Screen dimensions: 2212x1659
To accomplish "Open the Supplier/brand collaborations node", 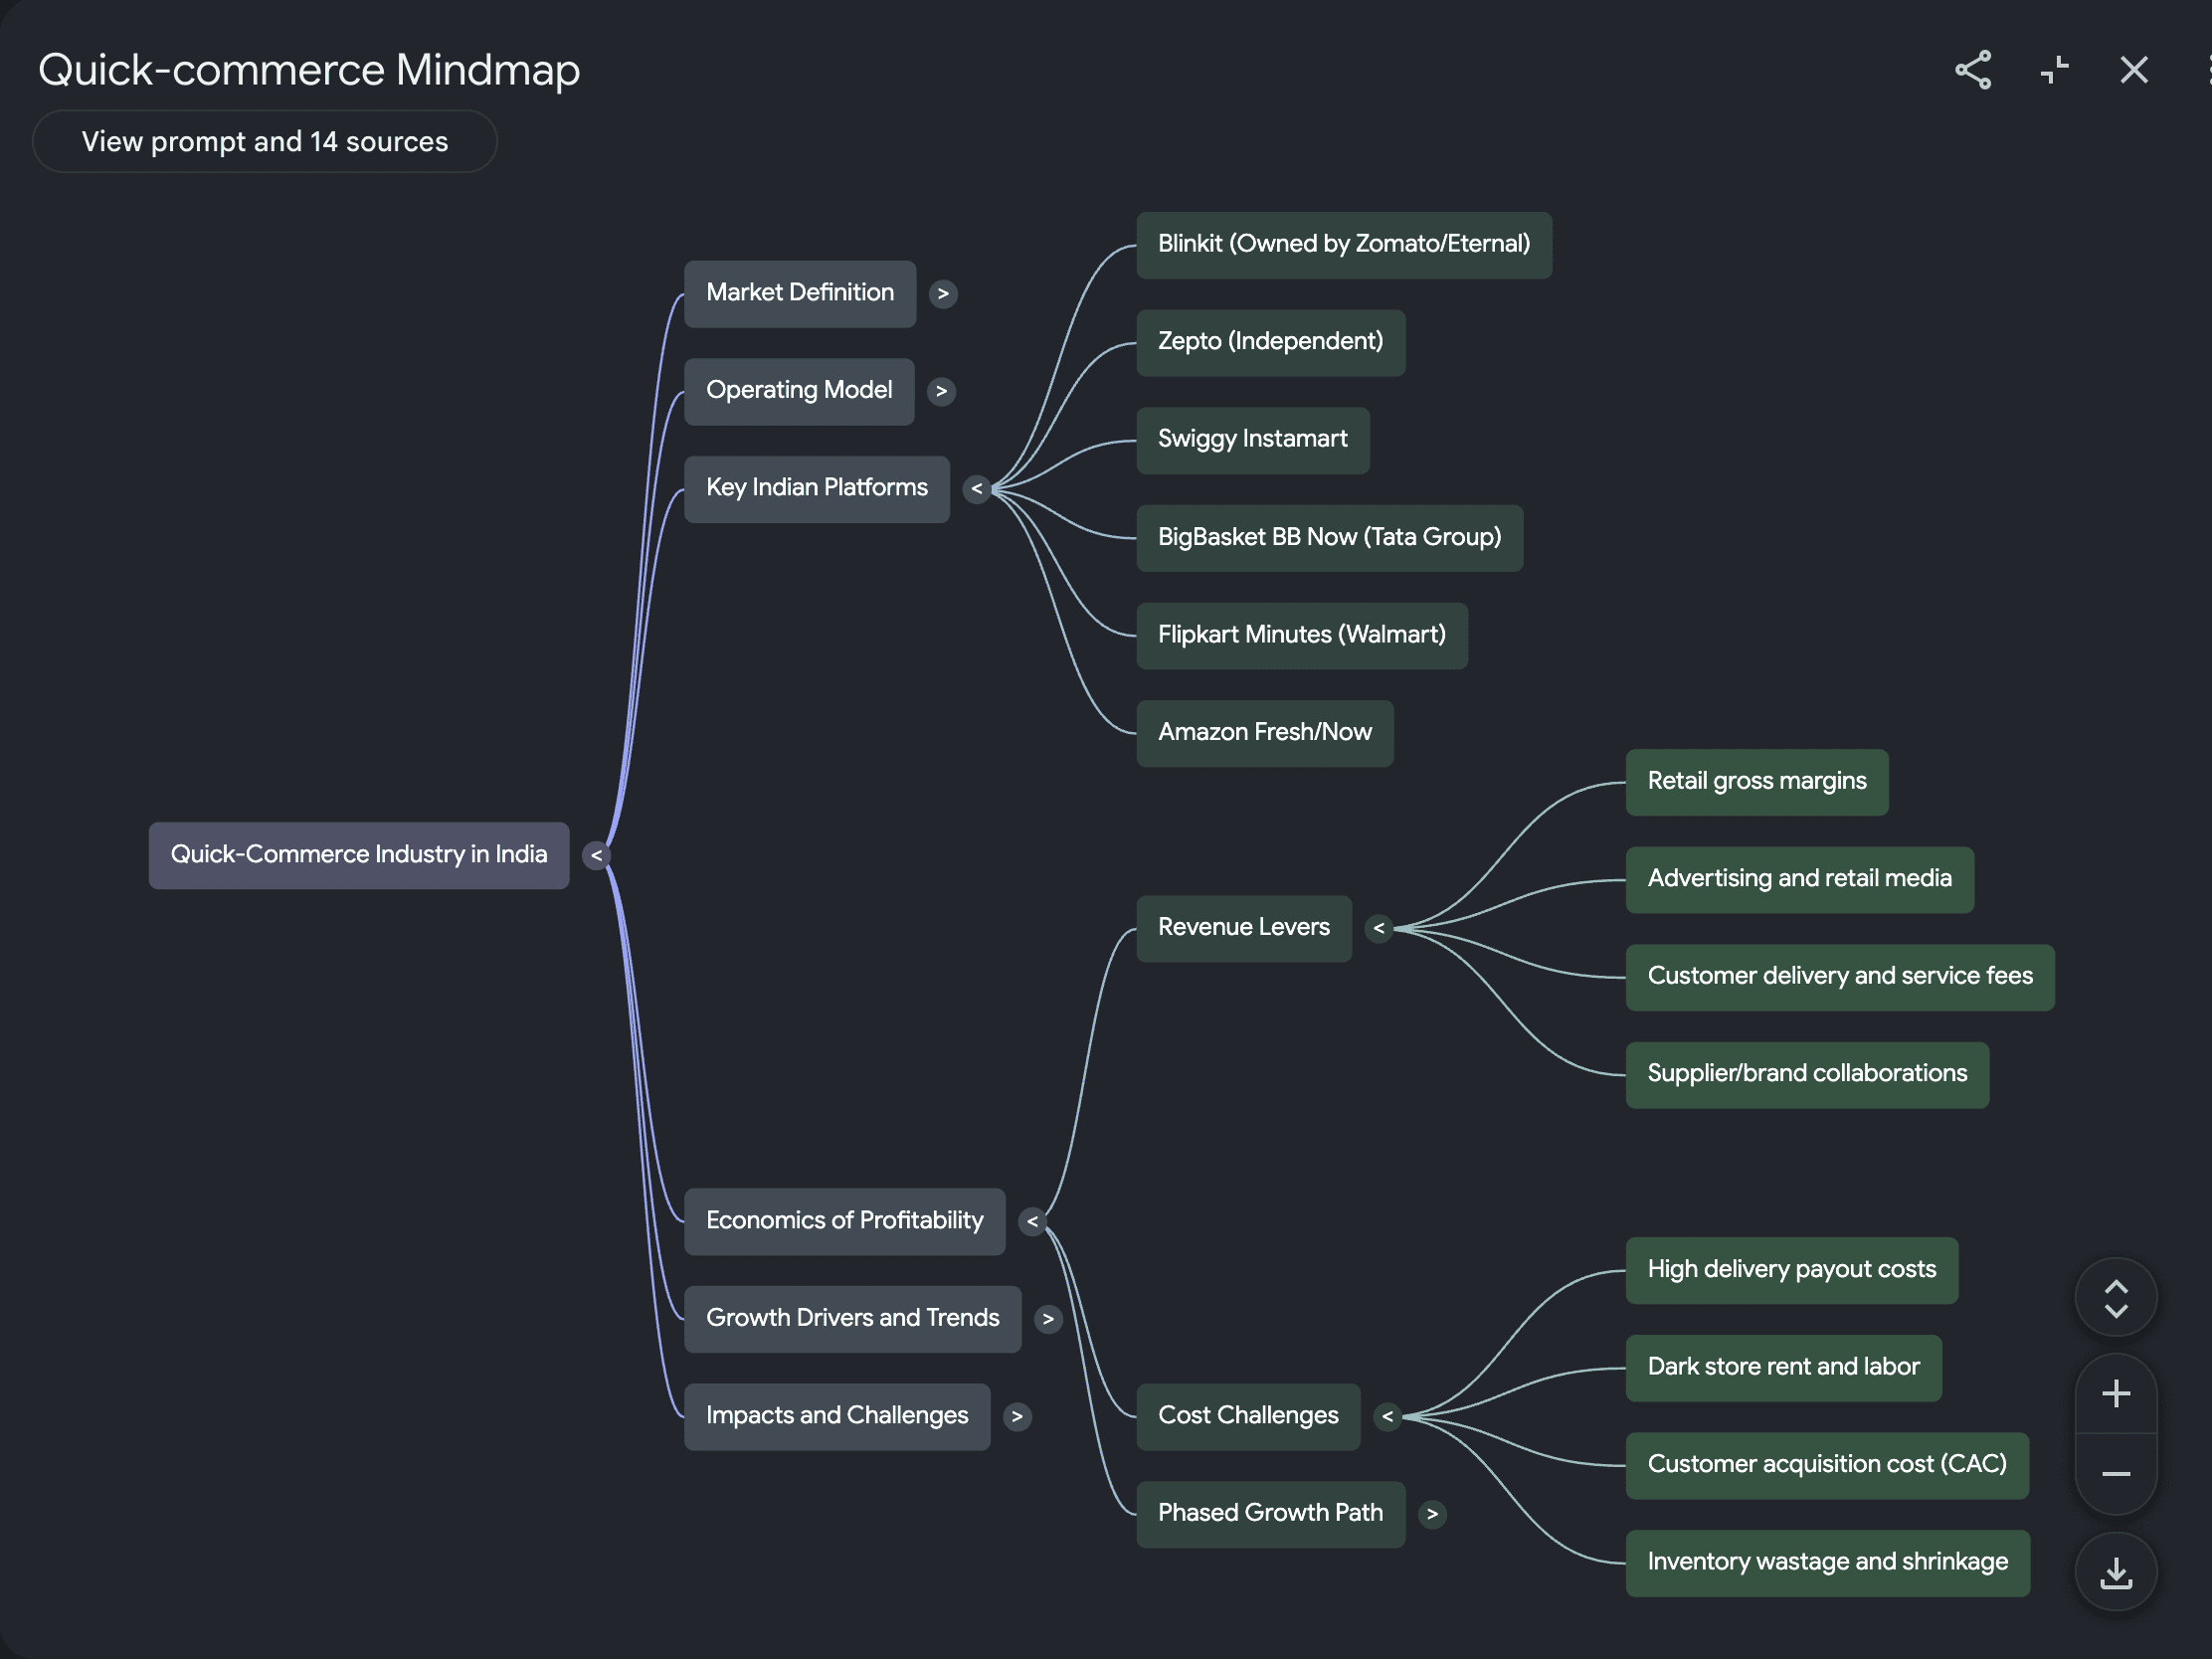I will tap(1807, 1075).
